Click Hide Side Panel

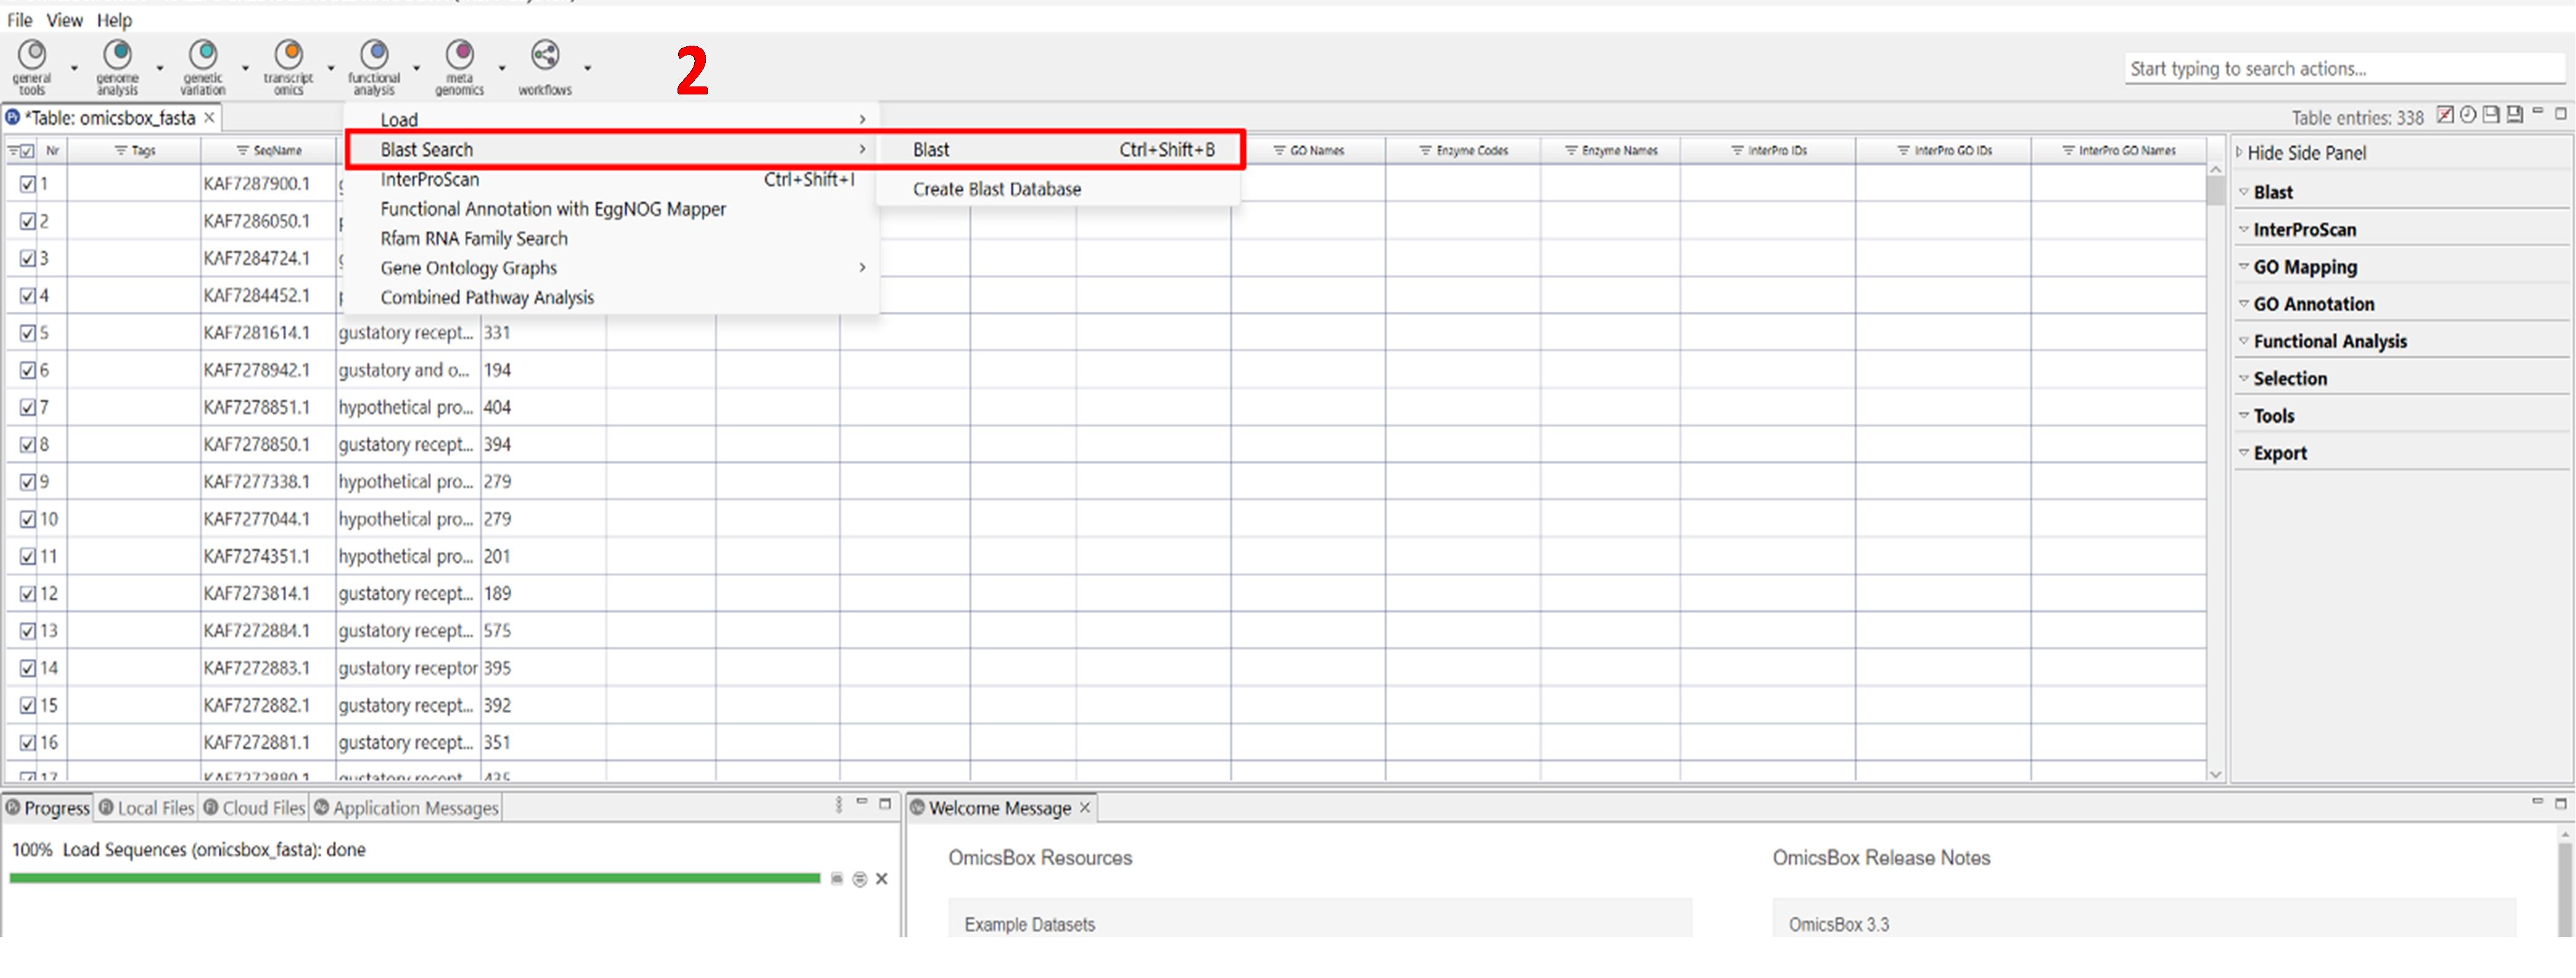(2305, 153)
